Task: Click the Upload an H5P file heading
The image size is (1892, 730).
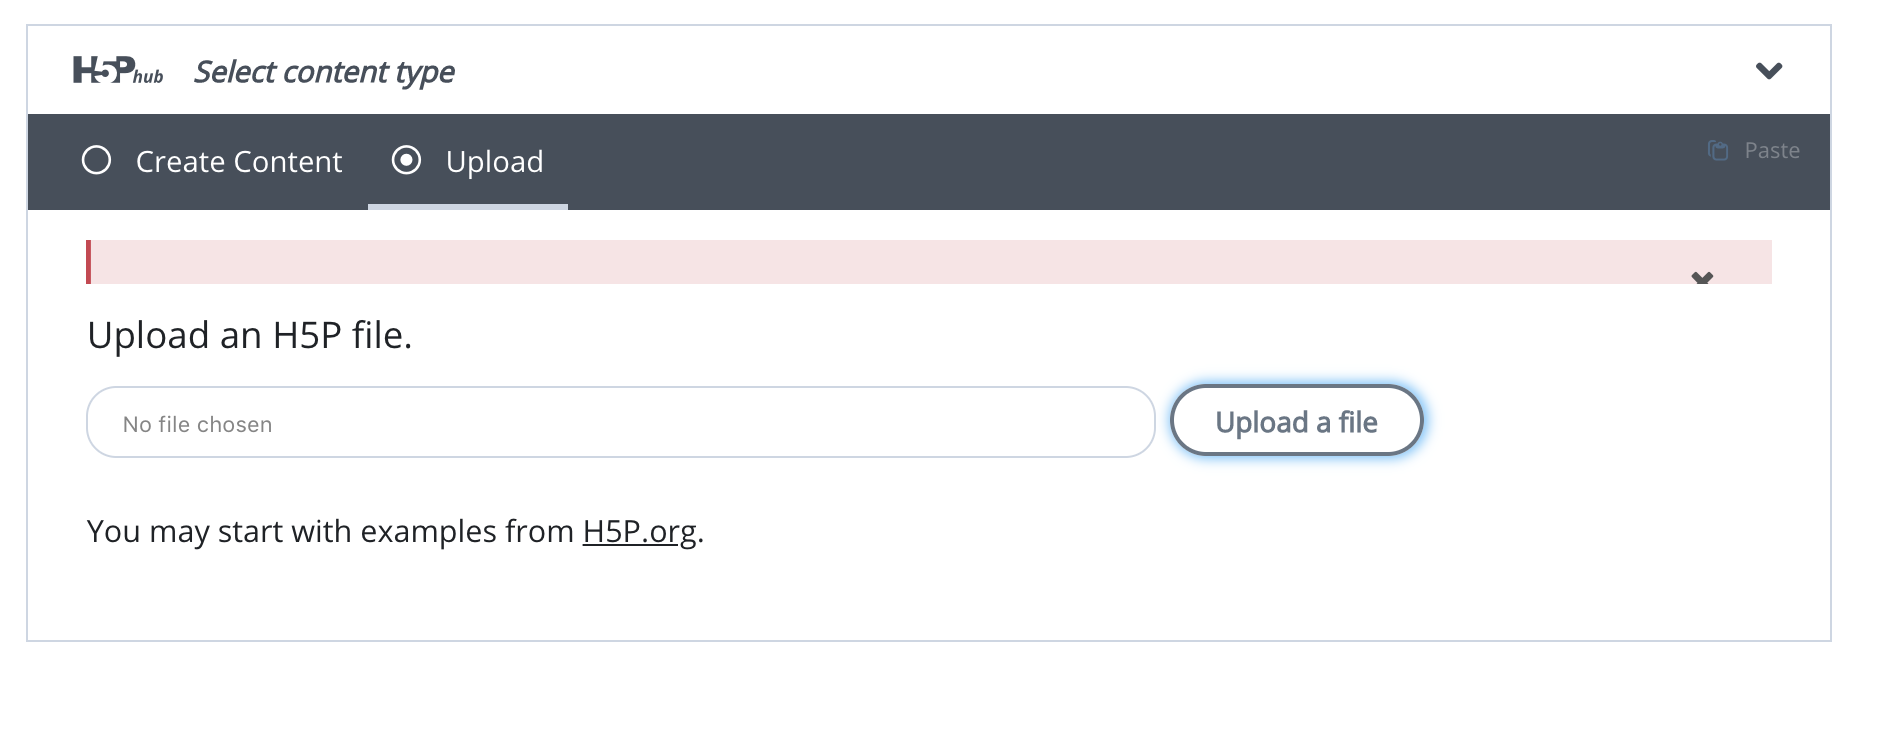Action: point(250,336)
